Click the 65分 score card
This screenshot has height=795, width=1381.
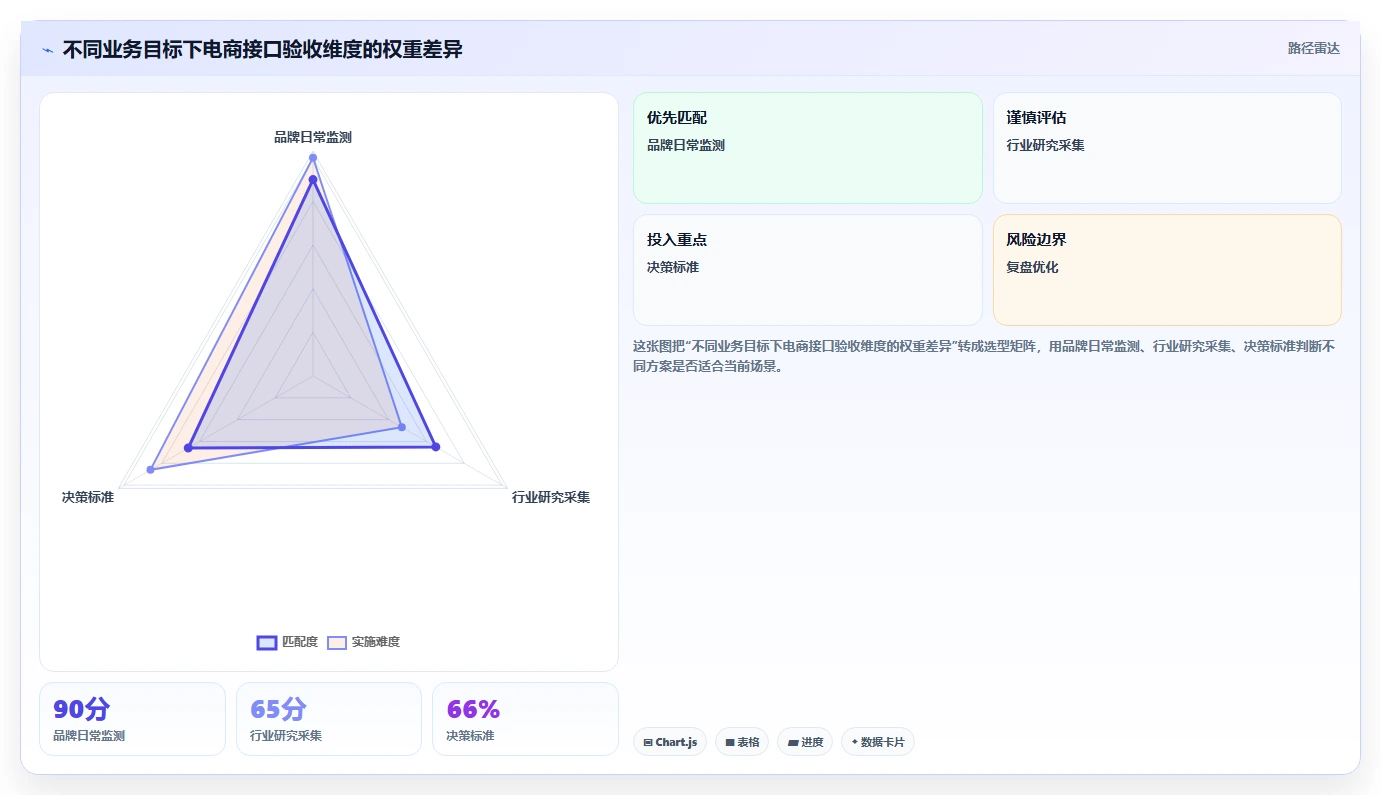click(x=329, y=719)
